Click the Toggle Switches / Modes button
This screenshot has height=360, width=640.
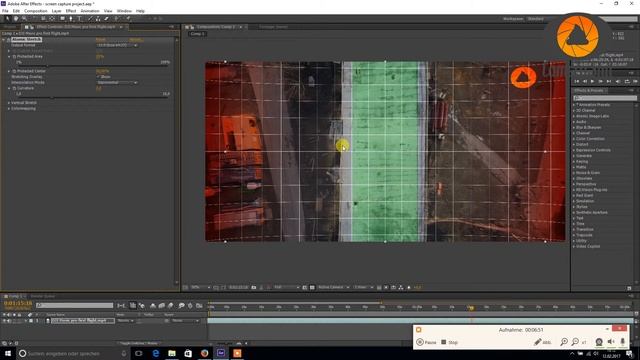click(x=138, y=343)
